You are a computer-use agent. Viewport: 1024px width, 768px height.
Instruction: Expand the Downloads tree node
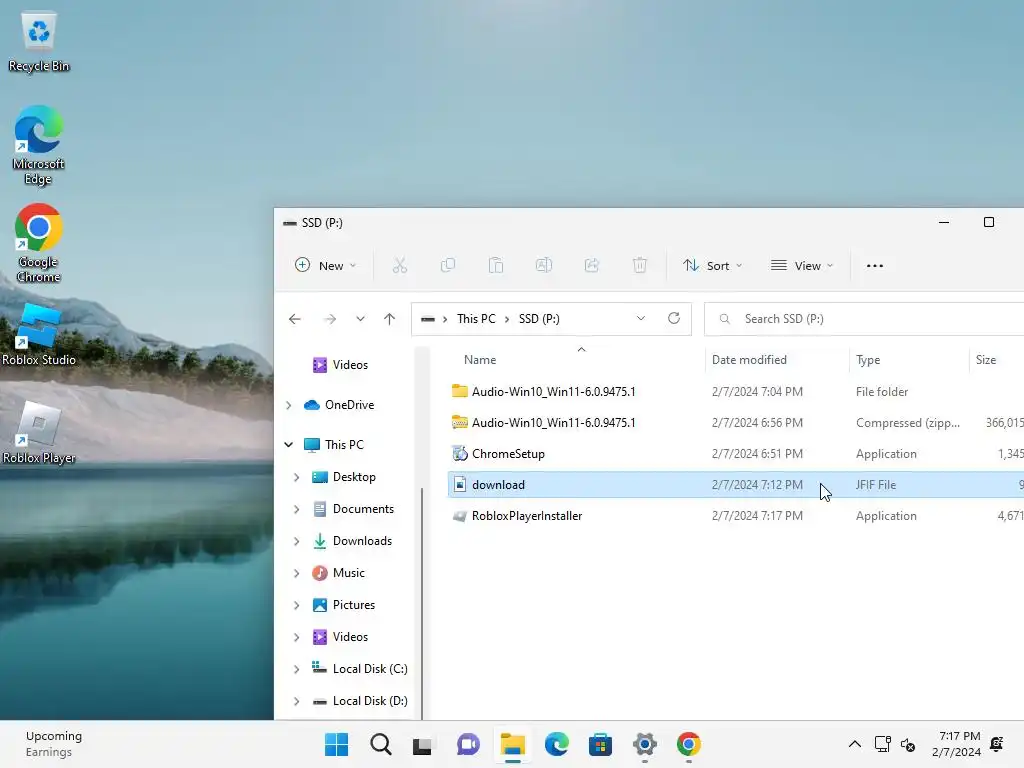point(296,541)
